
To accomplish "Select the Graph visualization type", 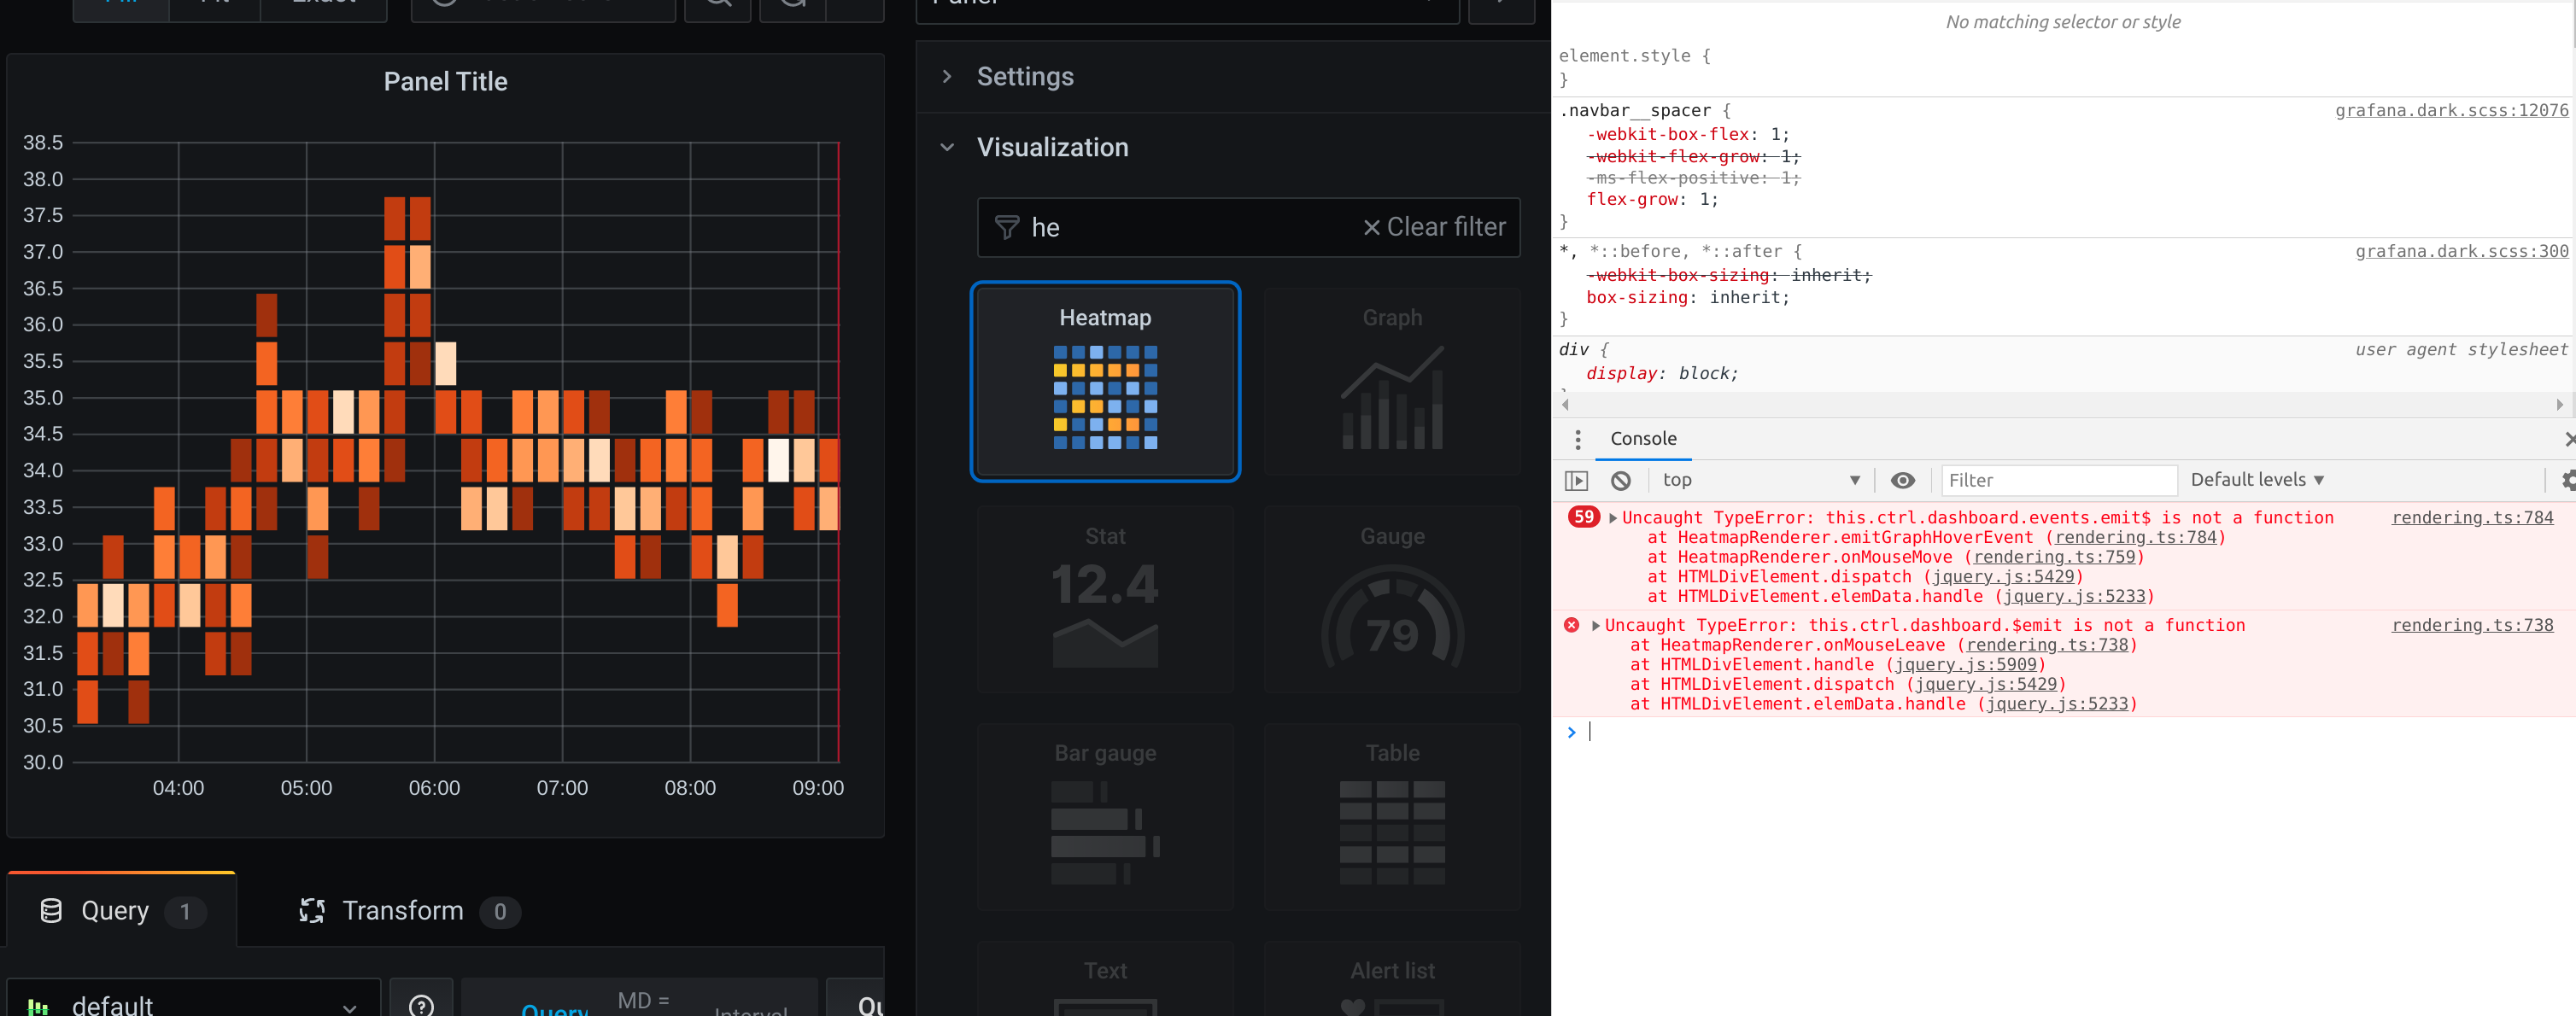I will pos(1391,383).
